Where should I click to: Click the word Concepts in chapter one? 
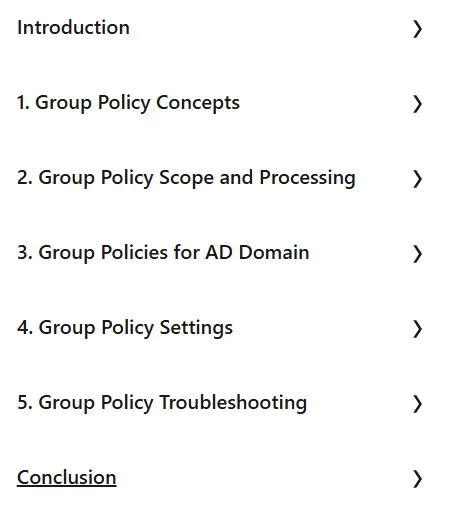198,103
